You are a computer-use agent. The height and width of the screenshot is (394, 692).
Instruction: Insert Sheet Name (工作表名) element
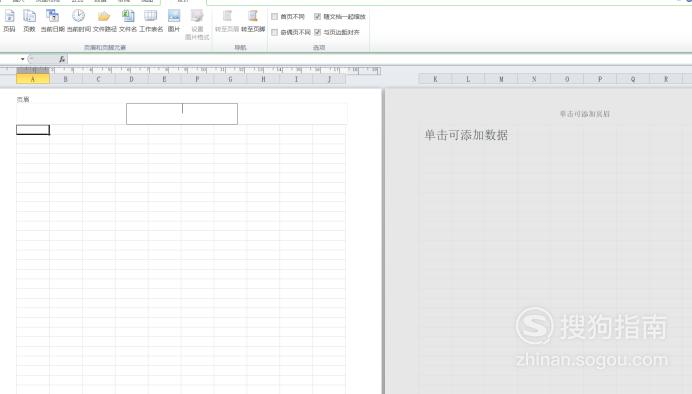(x=151, y=21)
